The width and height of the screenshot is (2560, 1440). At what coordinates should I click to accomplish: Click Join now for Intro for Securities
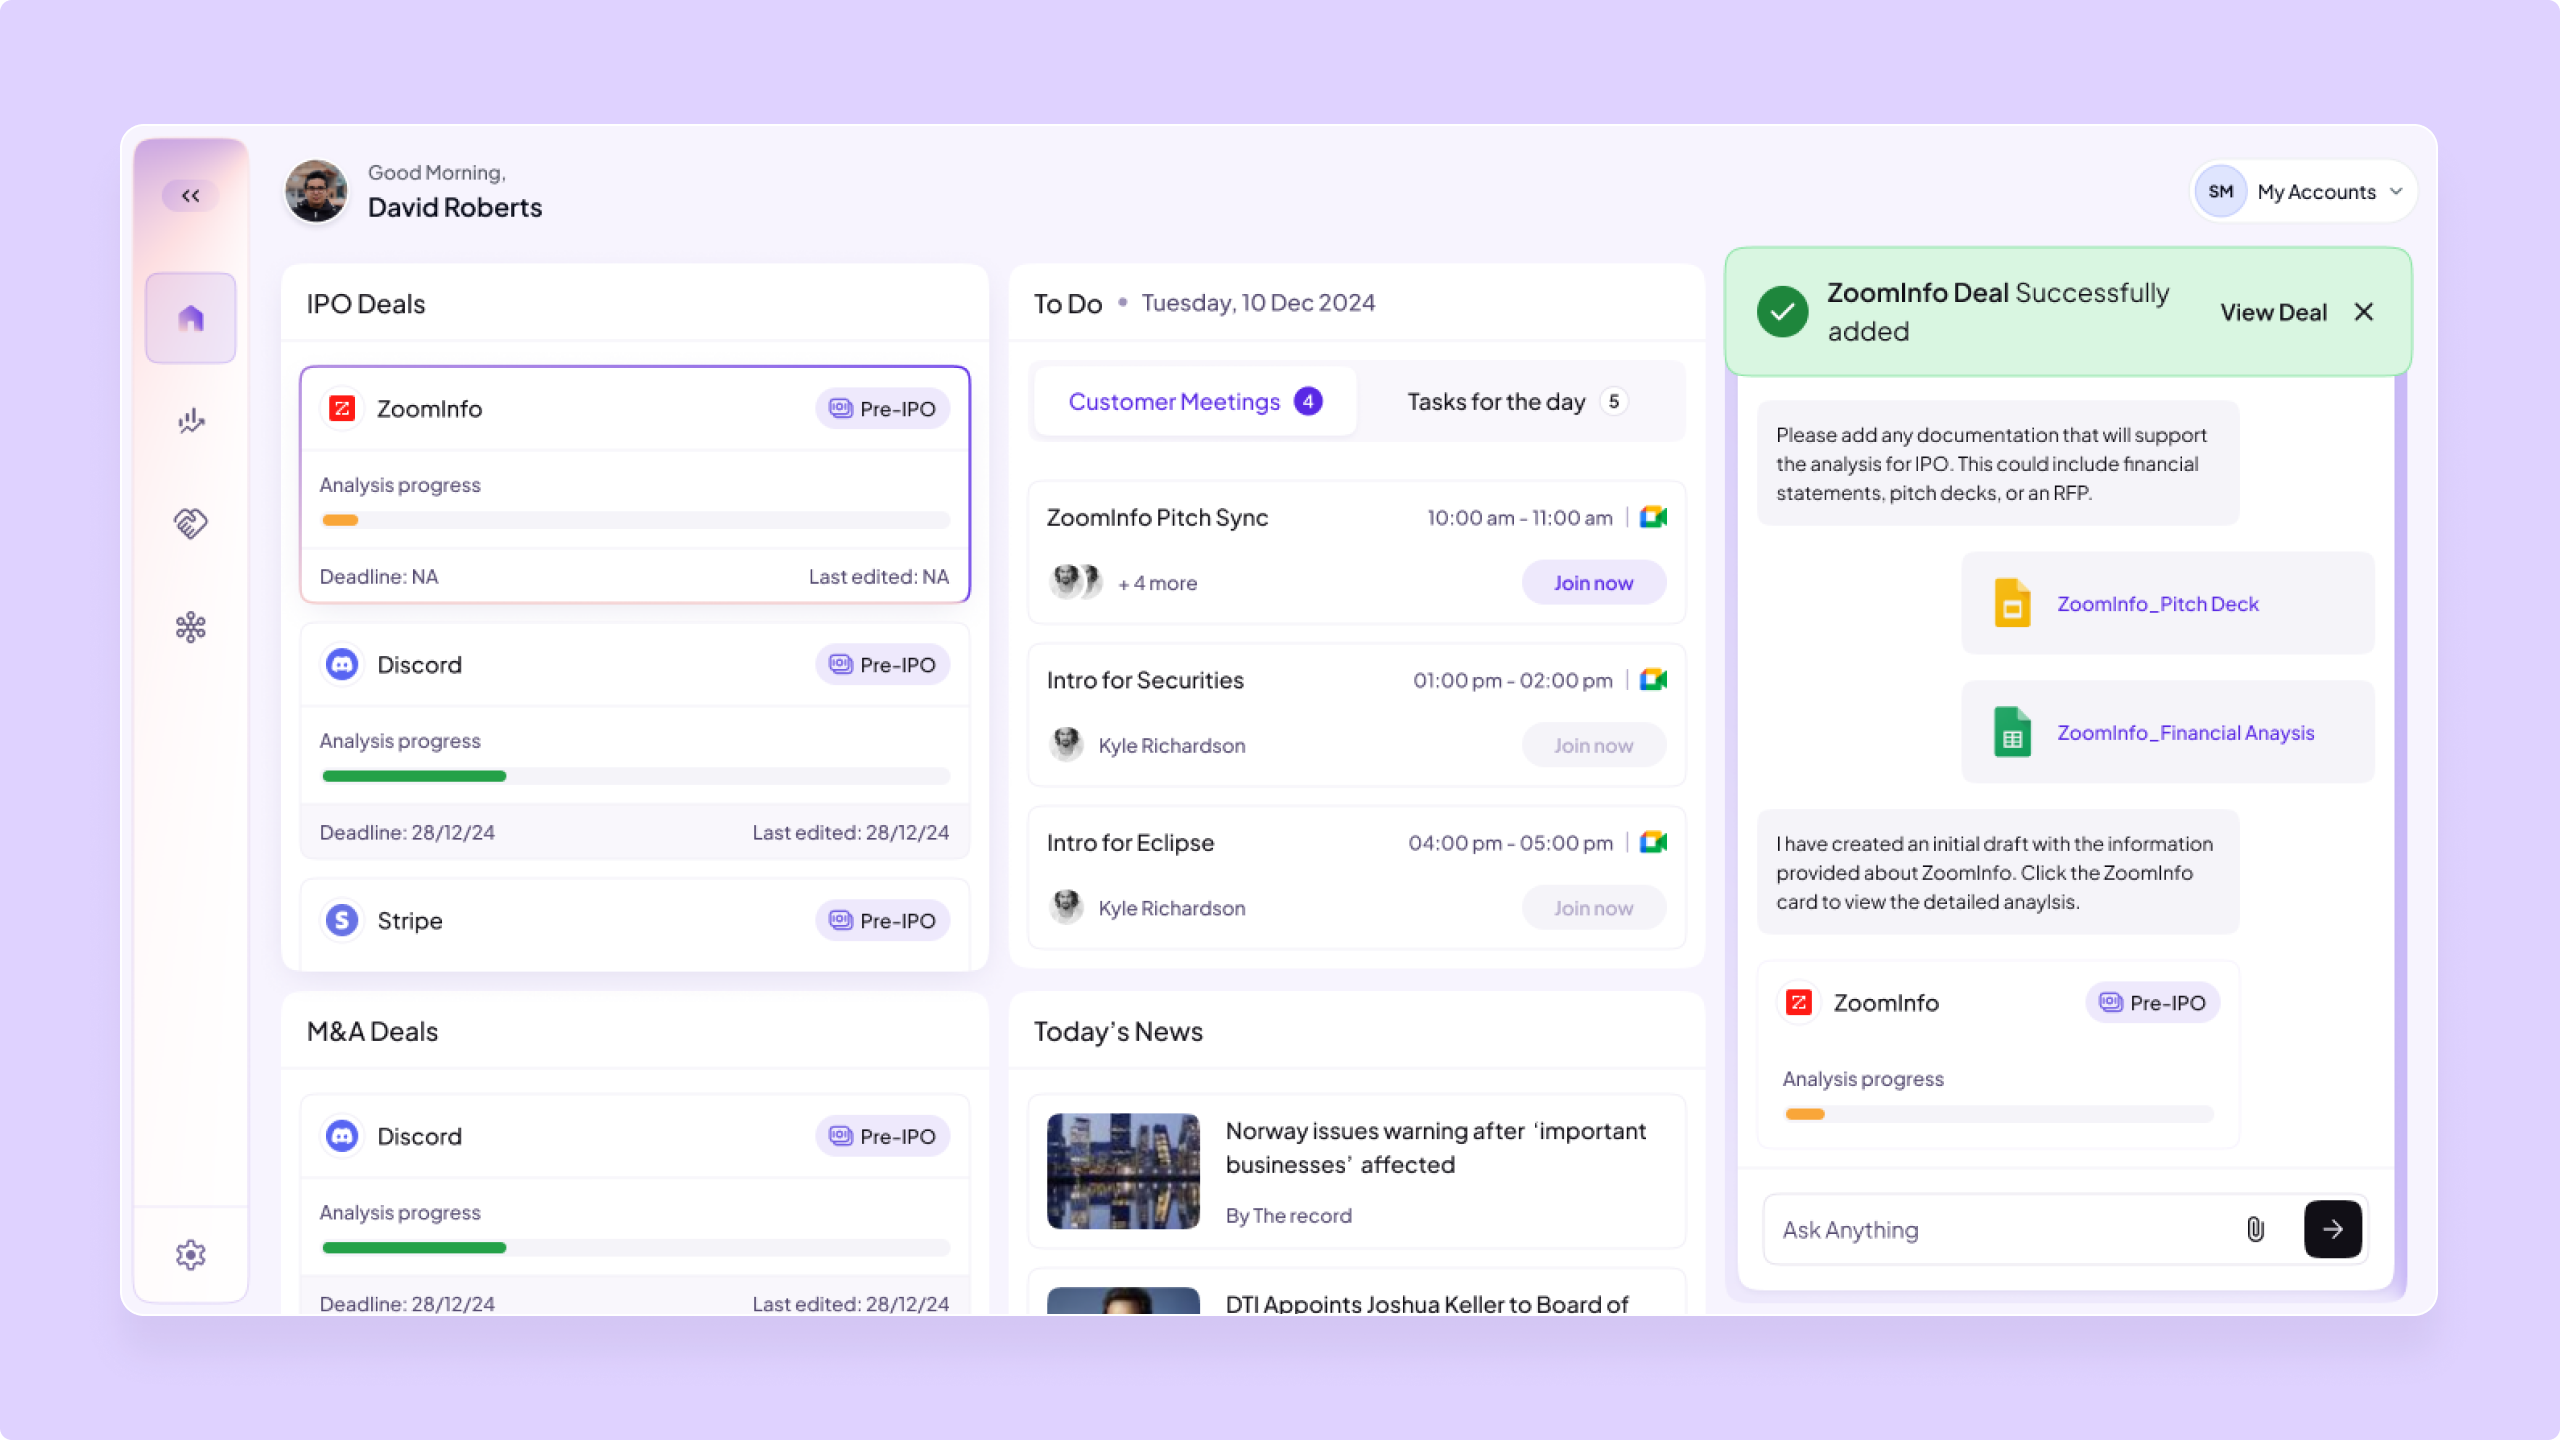pos(1593,745)
